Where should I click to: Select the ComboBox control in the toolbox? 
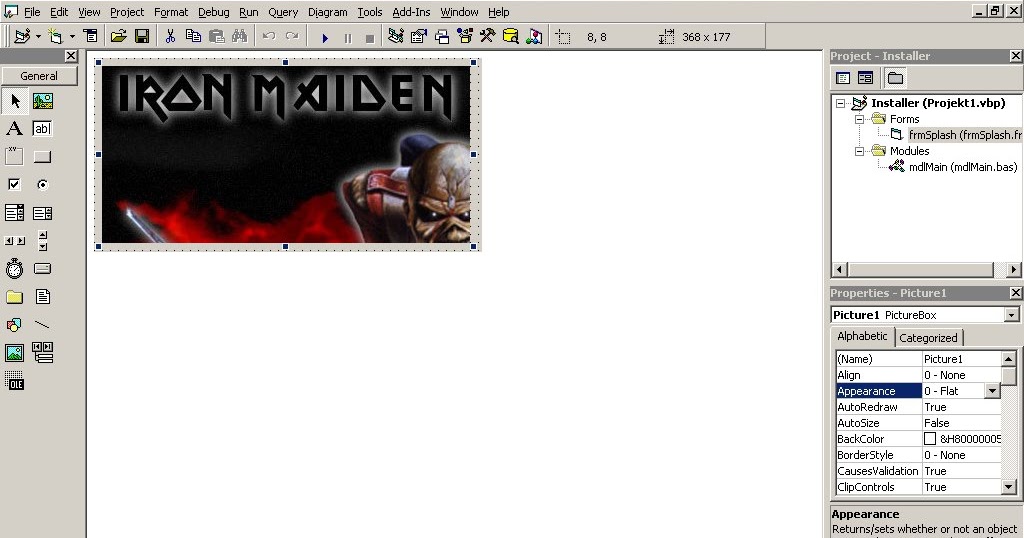click(14, 213)
